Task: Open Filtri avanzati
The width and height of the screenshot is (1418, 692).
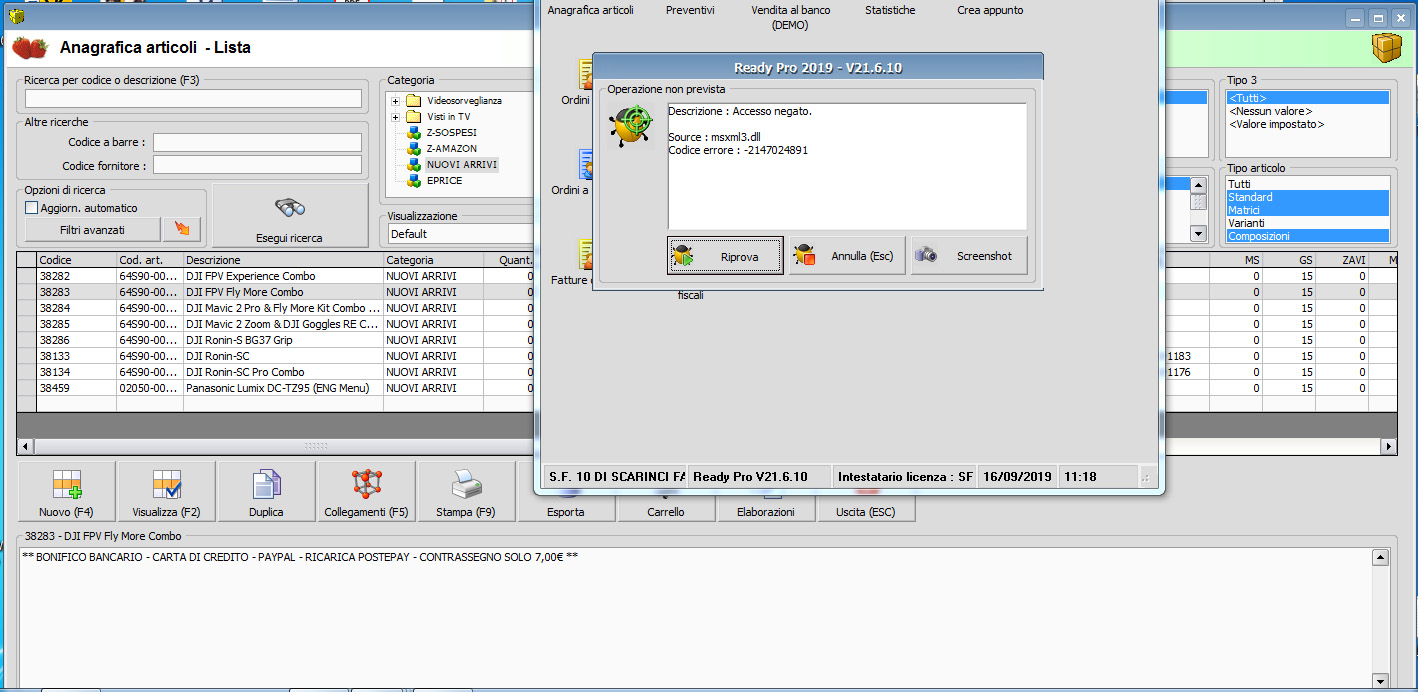Action: point(92,230)
